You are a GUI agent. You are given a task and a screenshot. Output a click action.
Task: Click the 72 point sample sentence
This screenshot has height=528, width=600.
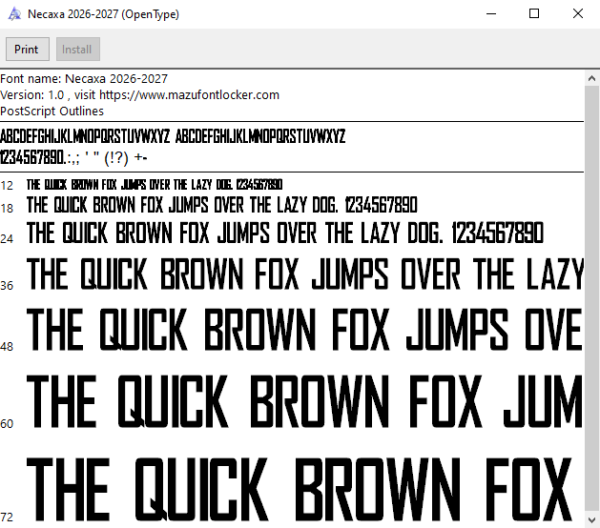coord(299,489)
